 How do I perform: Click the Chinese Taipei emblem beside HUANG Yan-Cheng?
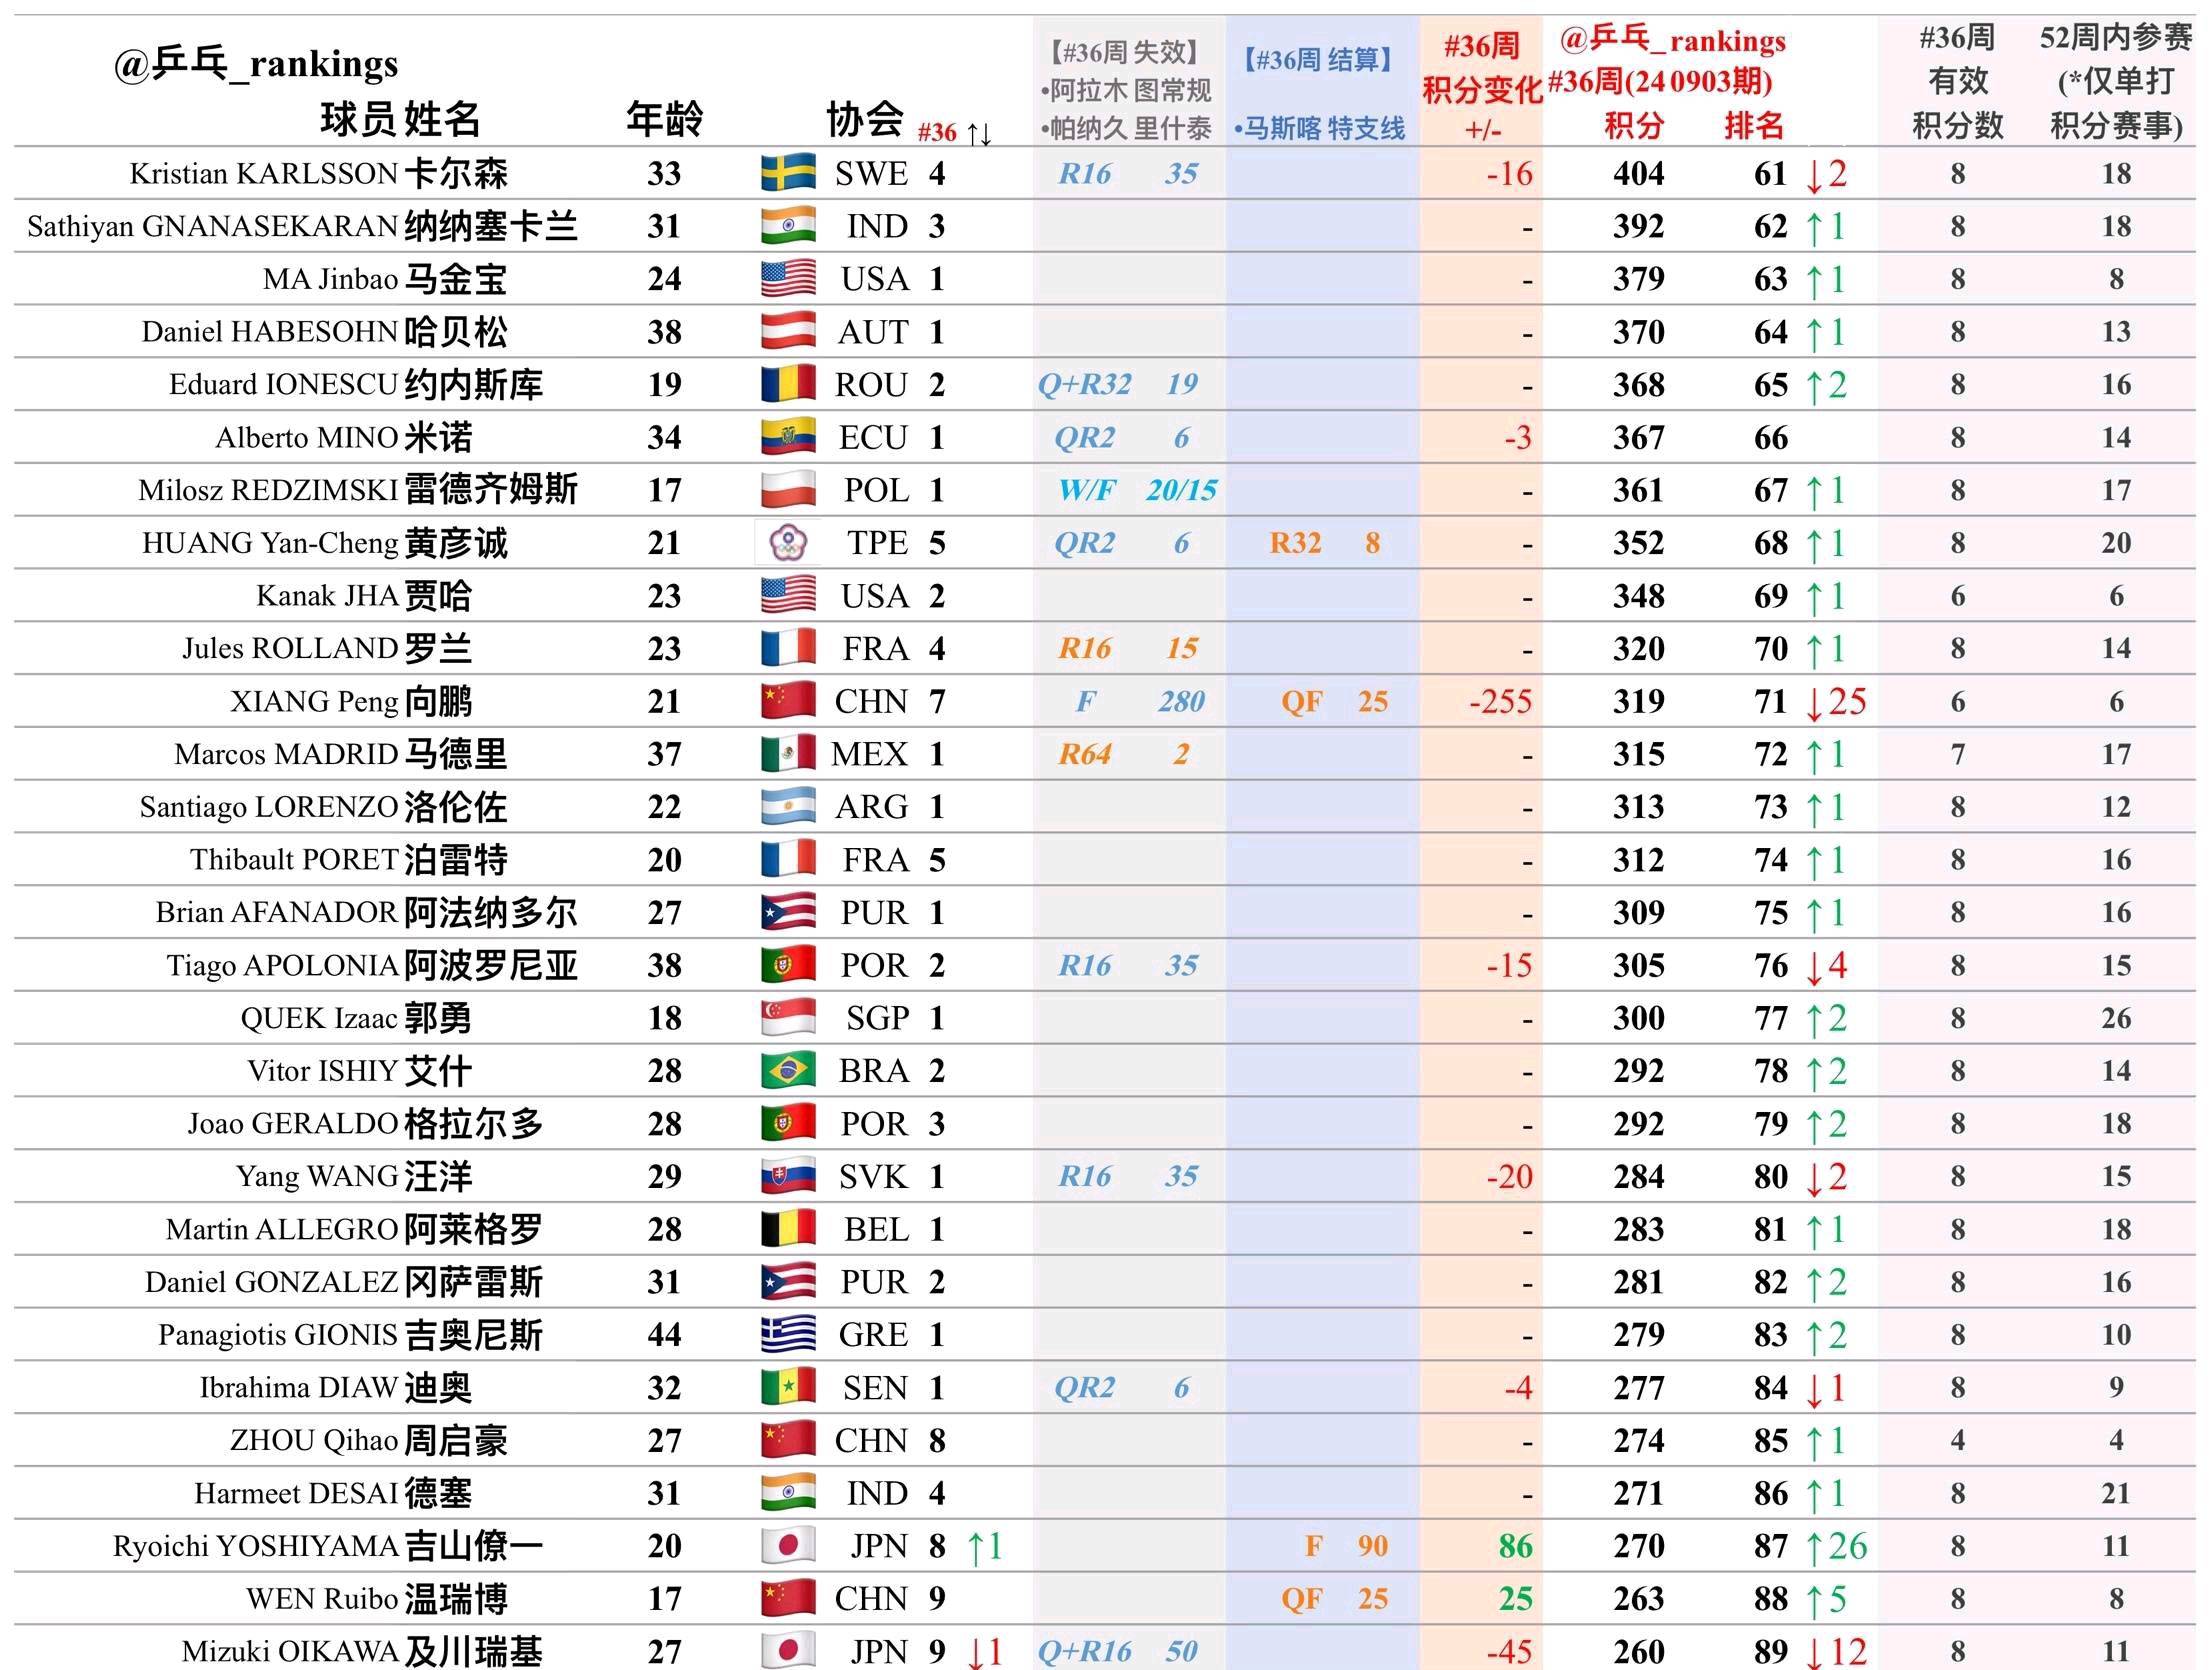[788, 543]
